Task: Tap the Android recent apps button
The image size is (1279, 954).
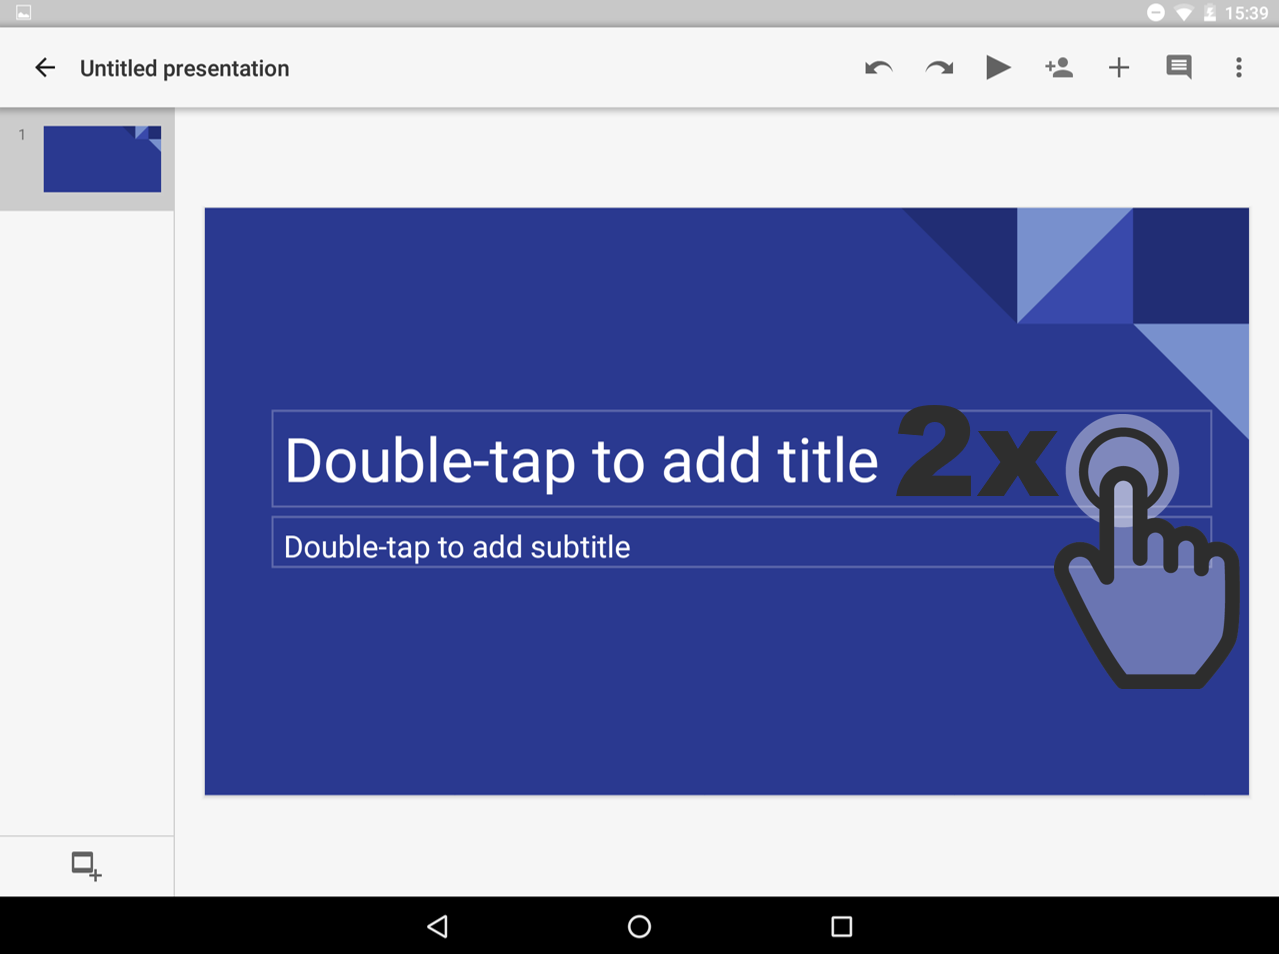Action: pyautogui.click(x=842, y=926)
